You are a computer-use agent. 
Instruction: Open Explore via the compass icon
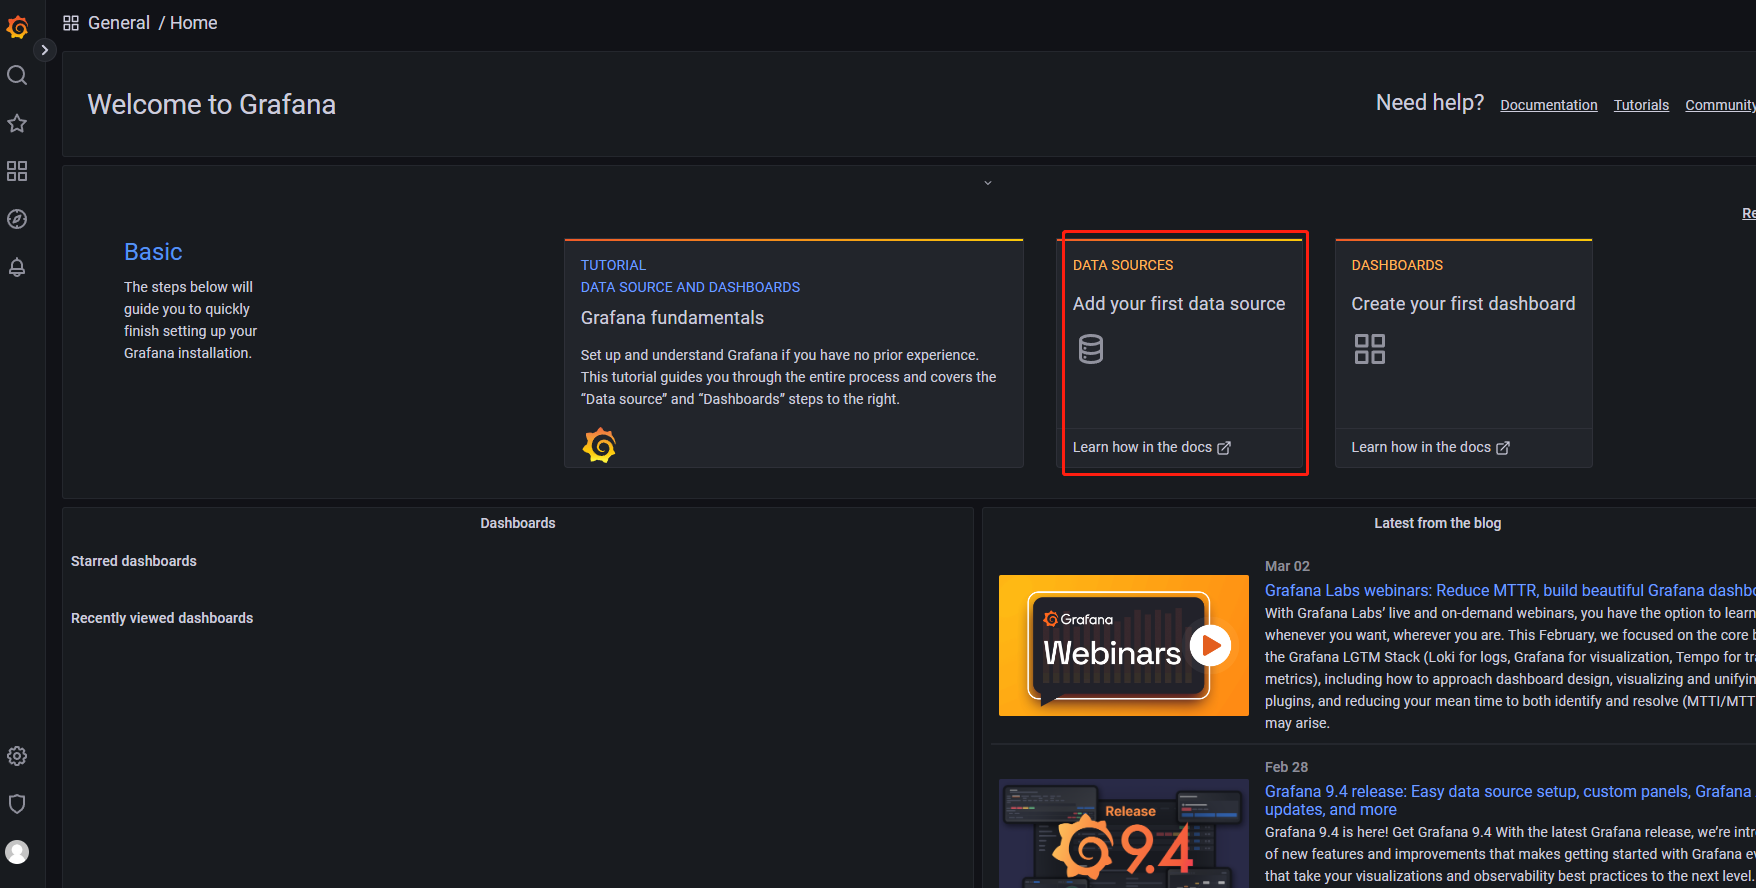click(17, 219)
